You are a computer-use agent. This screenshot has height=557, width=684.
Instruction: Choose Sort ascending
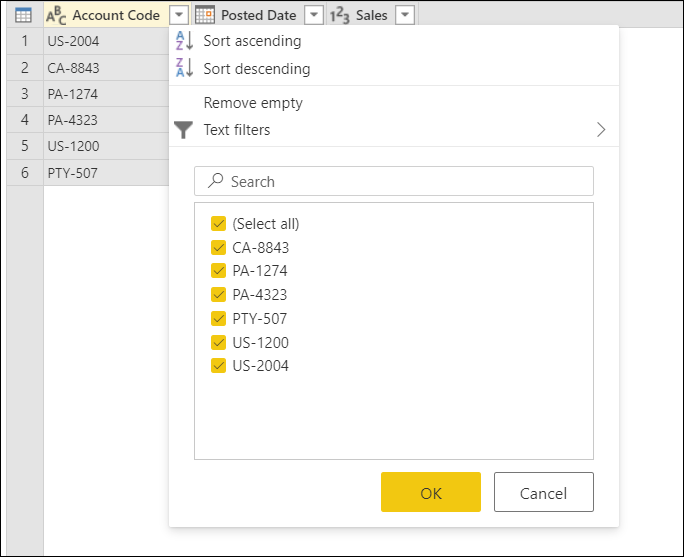[x=252, y=41]
